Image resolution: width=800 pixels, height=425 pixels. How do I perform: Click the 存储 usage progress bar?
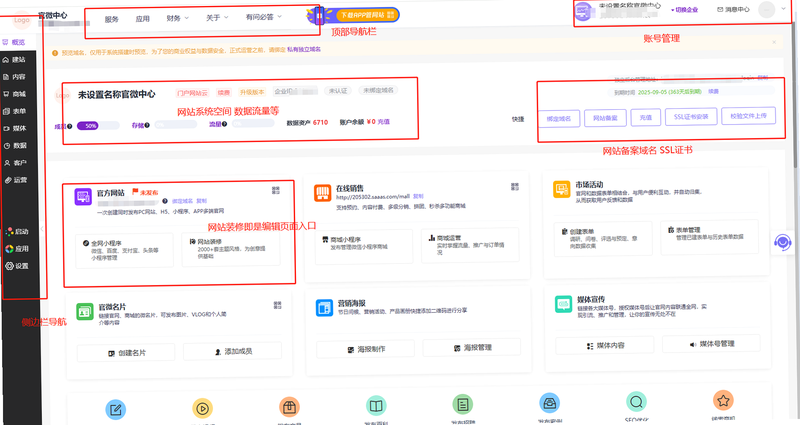[x=176, y=124]
